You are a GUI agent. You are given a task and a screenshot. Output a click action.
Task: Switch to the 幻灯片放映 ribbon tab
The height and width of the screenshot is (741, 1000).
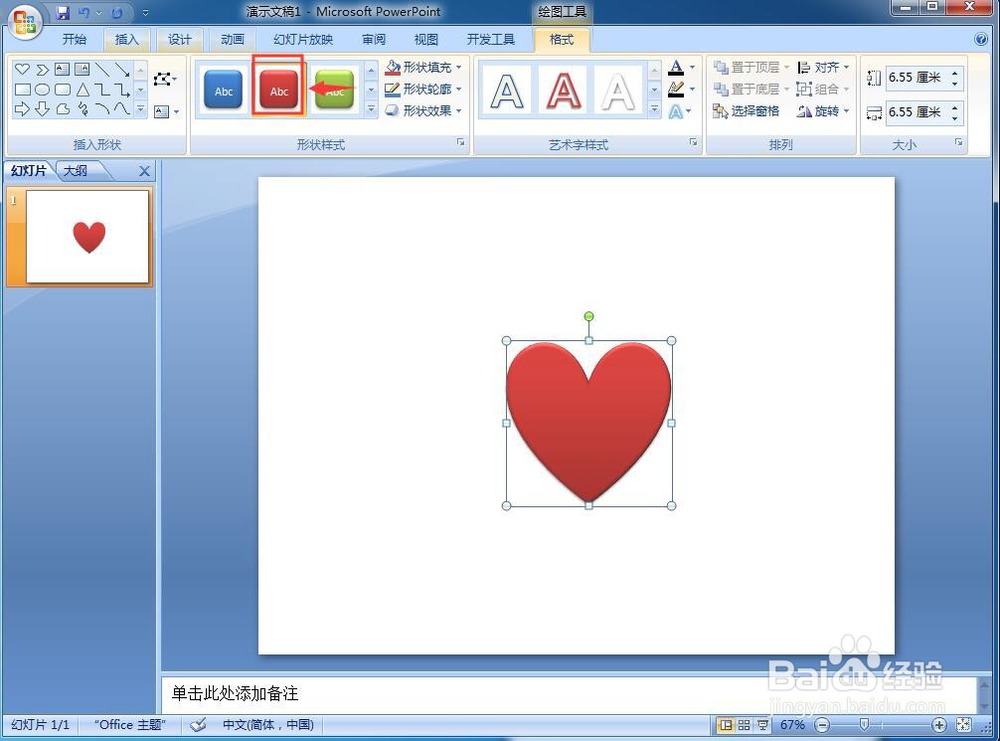point(303,40)
